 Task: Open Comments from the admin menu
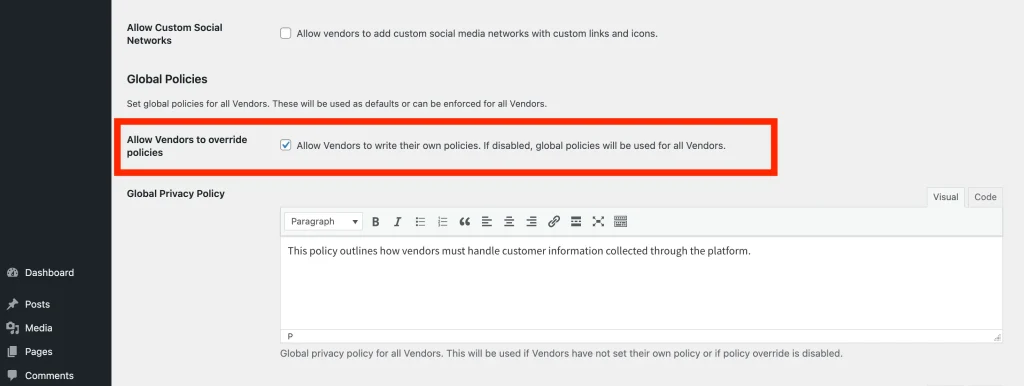point(49,376)
